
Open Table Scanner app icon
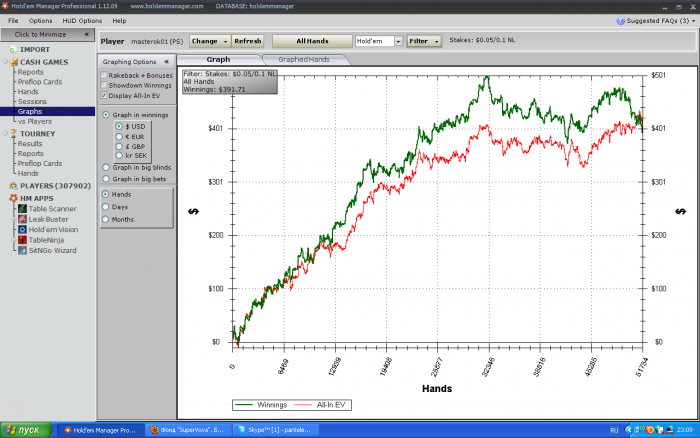pyautogui.click(x=22, y=209)
